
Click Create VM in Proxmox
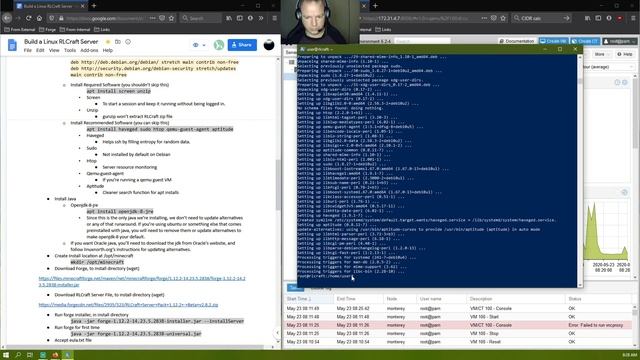(x=553, y=41)
